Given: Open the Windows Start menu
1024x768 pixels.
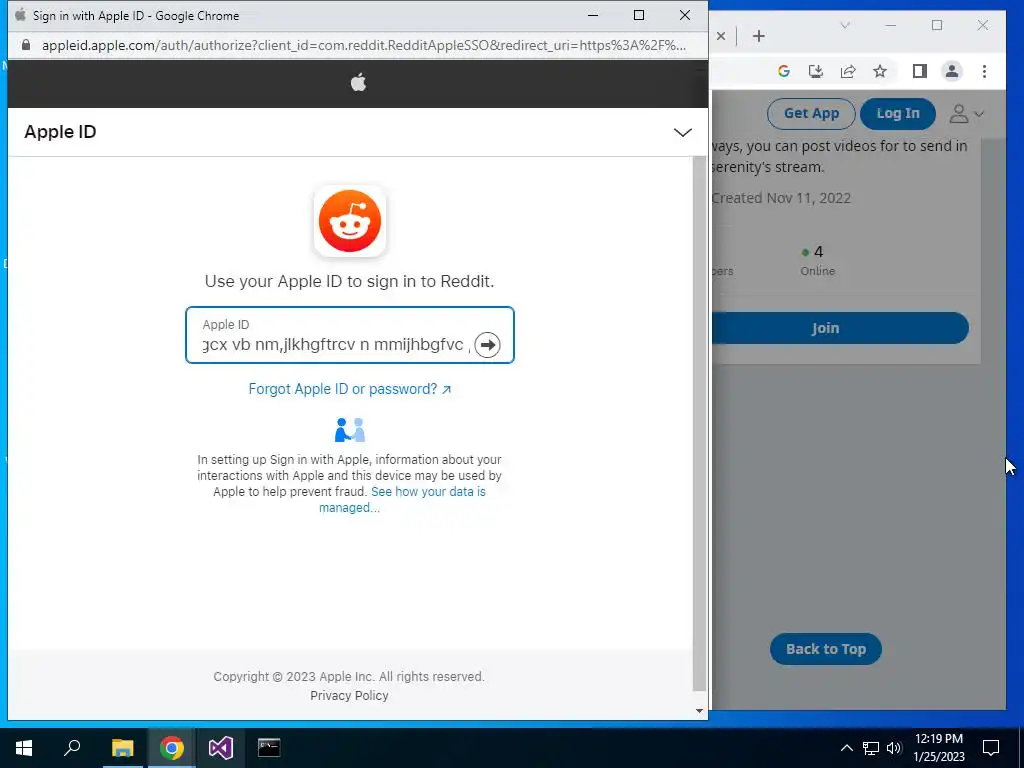Looking at the screenshot, I should tap(24, 748).
